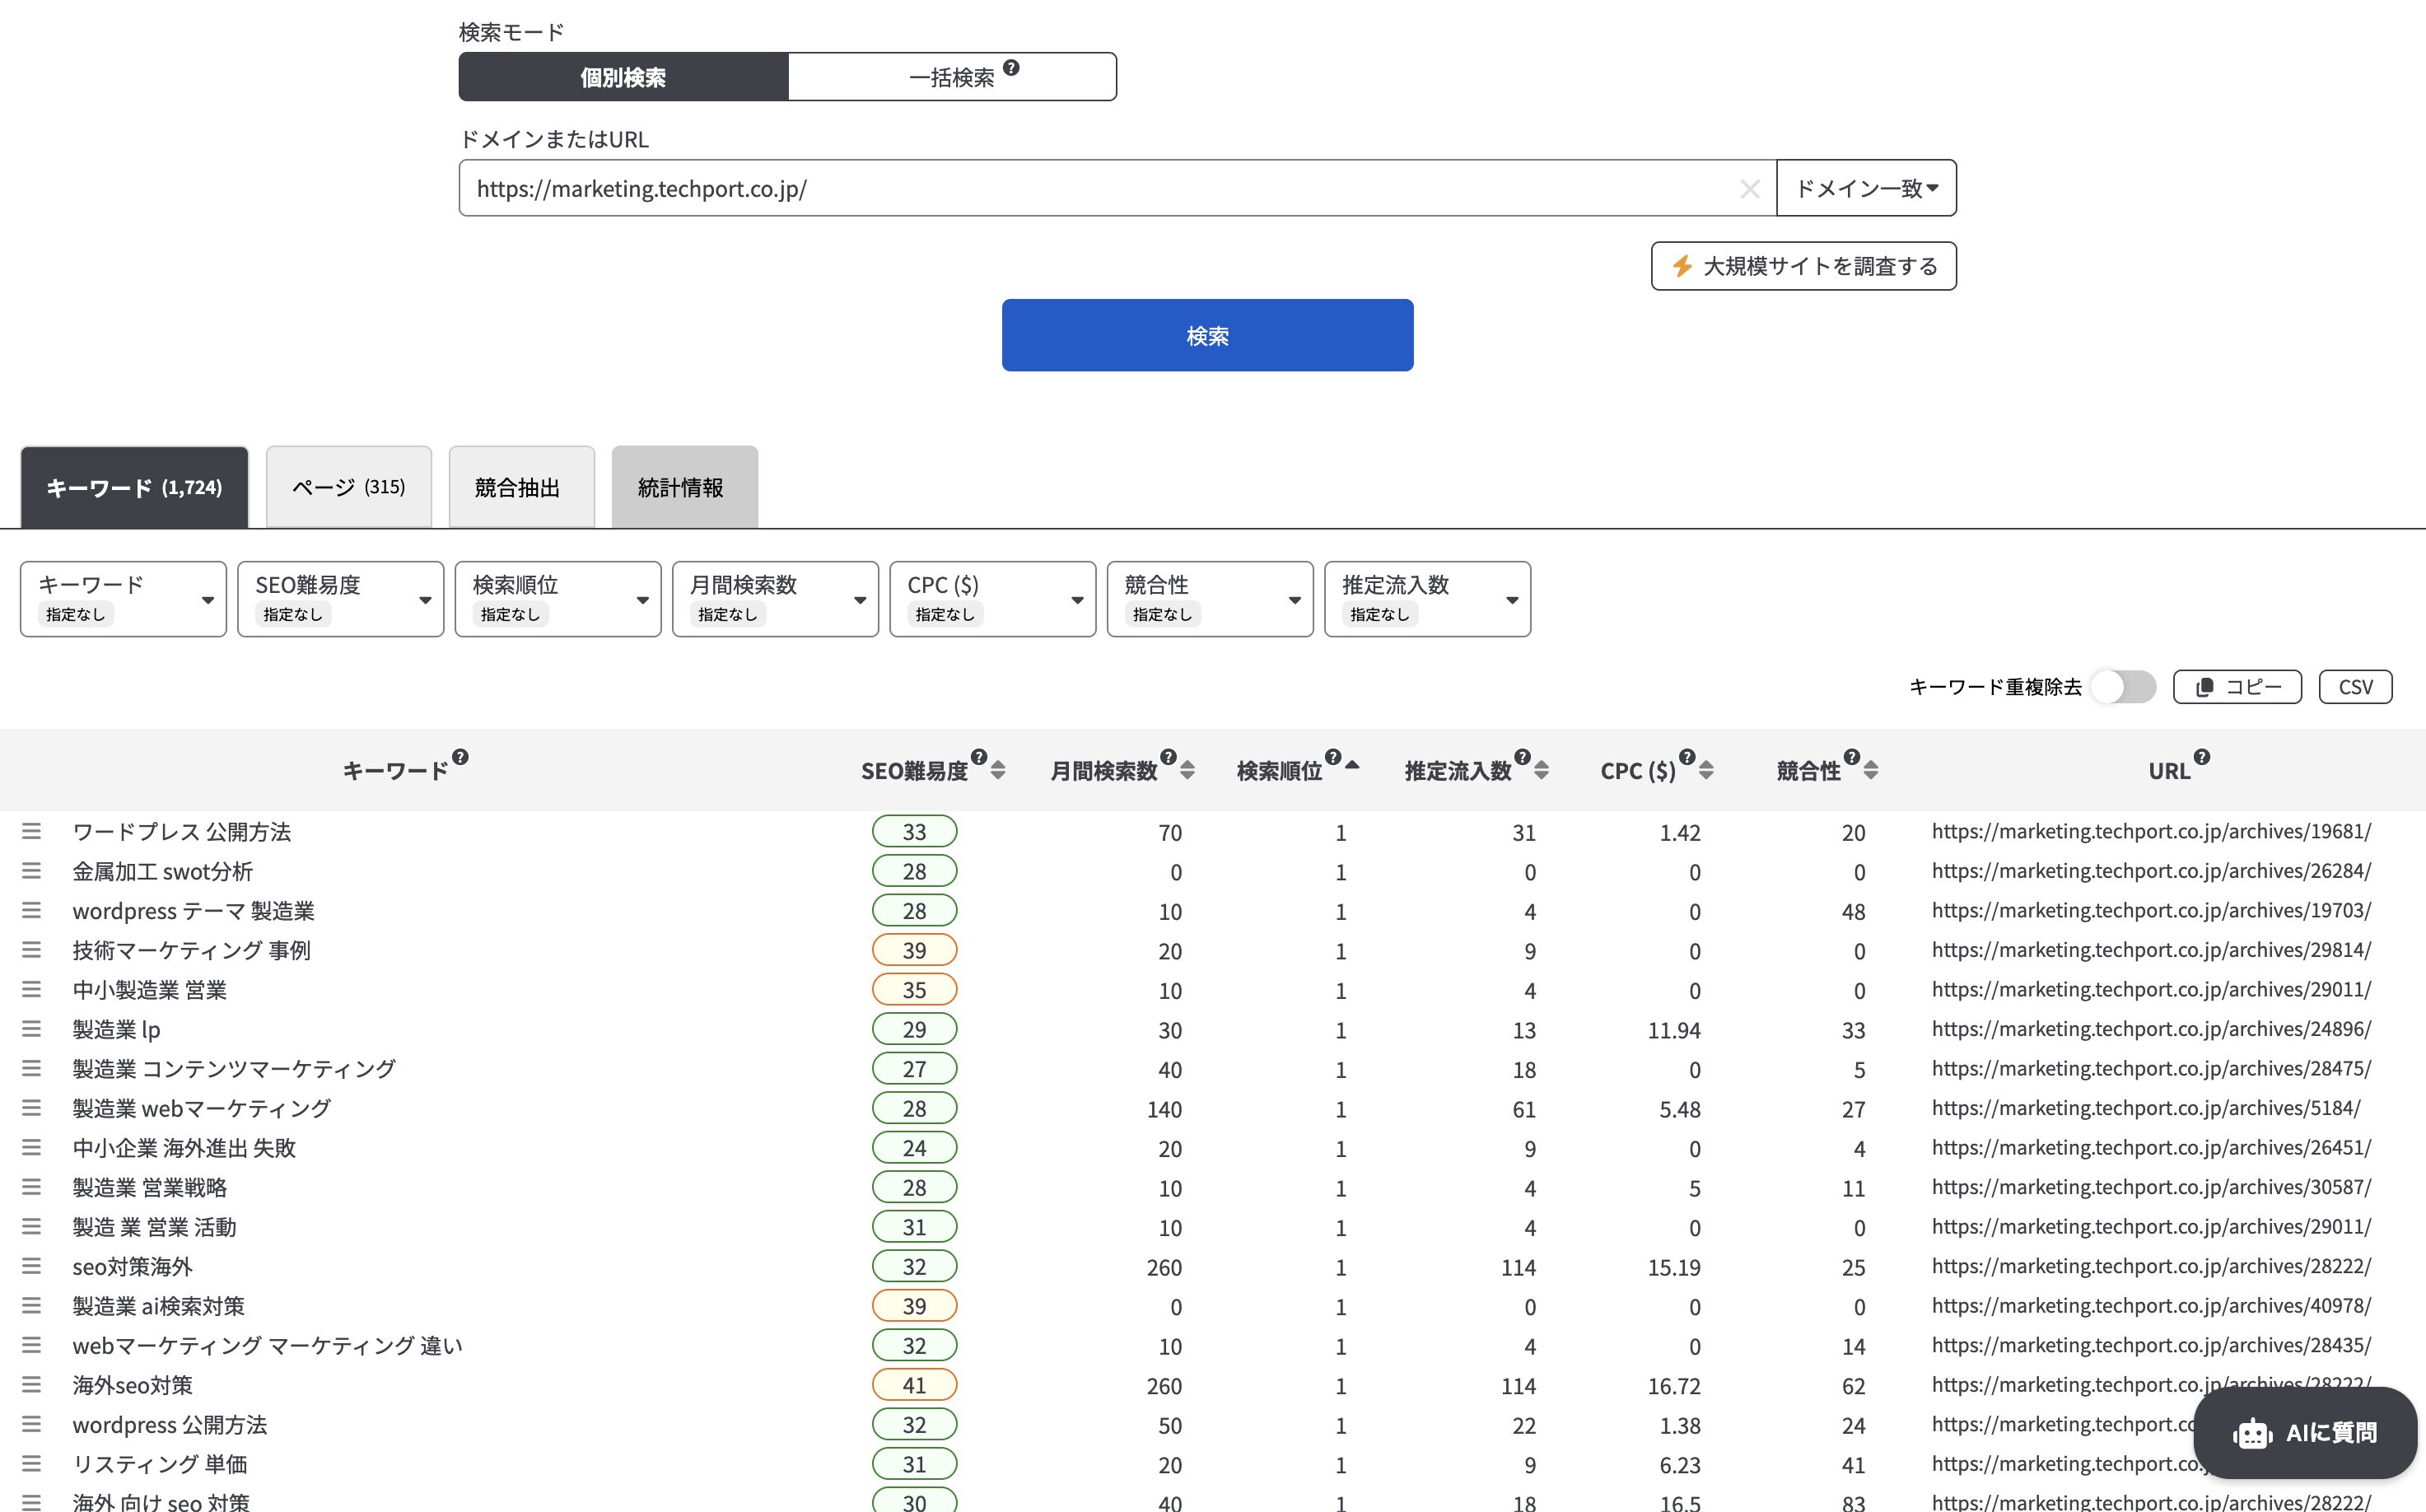Click row menu icon for ワードプレス 公開方法

click(32, 831)
